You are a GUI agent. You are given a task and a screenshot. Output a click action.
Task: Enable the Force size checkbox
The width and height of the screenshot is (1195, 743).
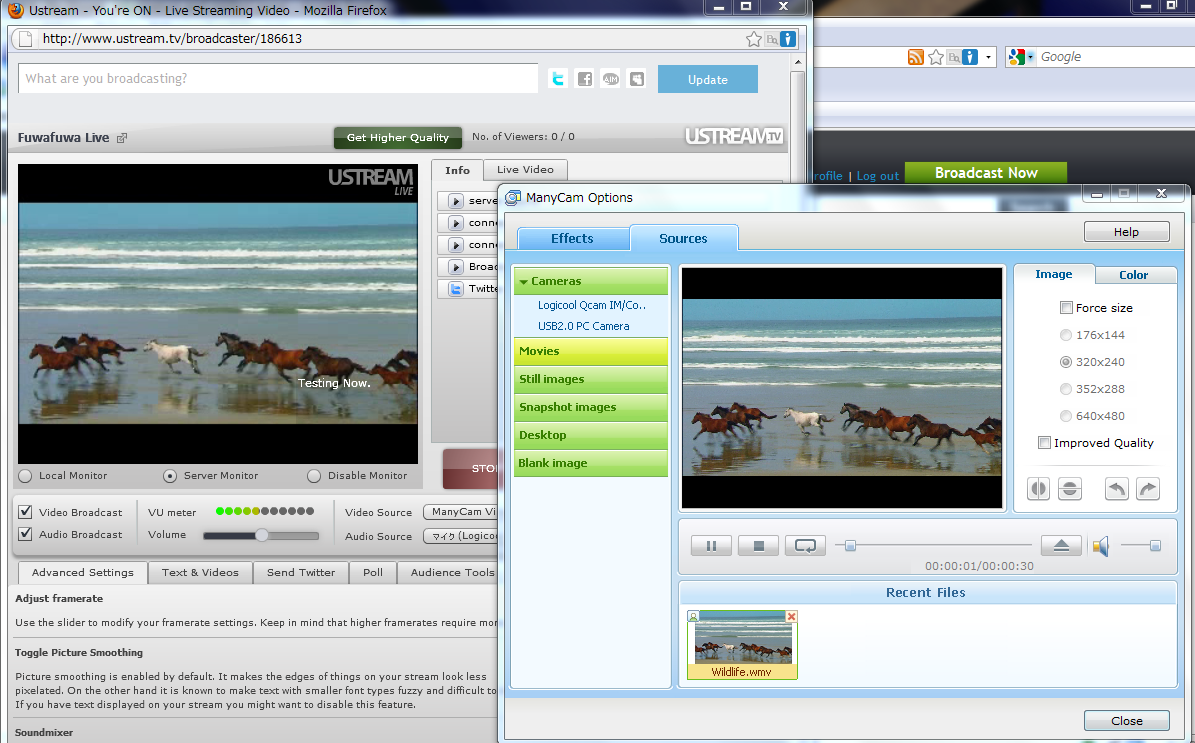click(1067, 308)
